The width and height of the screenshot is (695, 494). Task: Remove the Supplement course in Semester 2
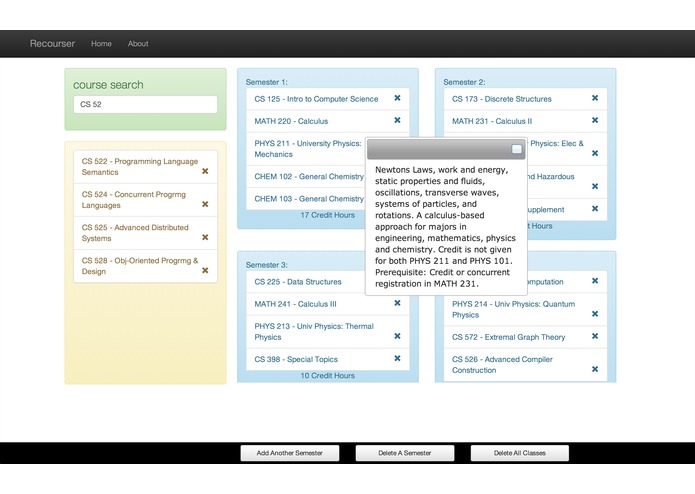point(595,209)
